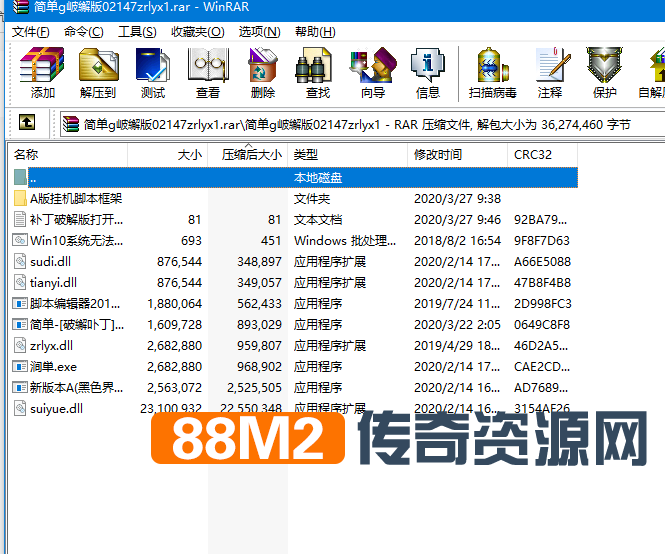Select file name suiyue.dll
Screen dimensions: 665x554
(56, 409)
